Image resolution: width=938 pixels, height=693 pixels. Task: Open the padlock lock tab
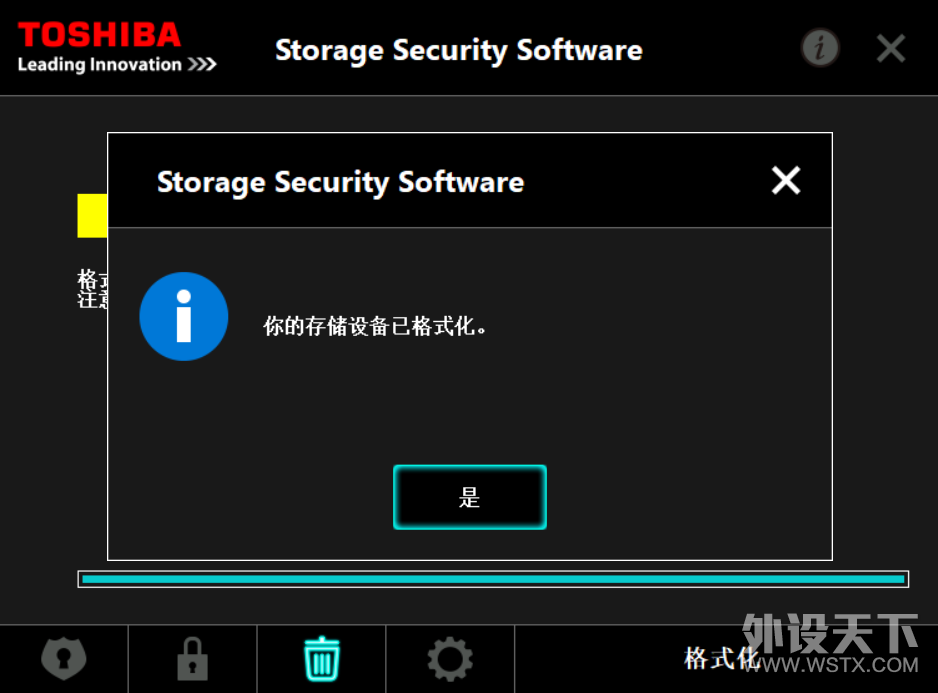click(x=193, y=659)
